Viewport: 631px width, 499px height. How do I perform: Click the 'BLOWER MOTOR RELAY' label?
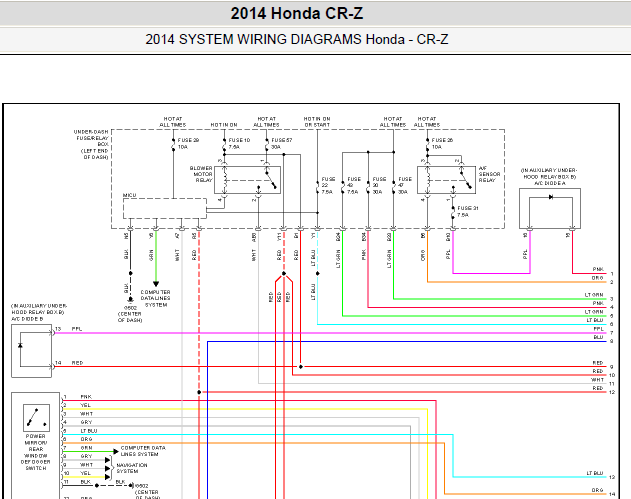click(x=201, y=174)
